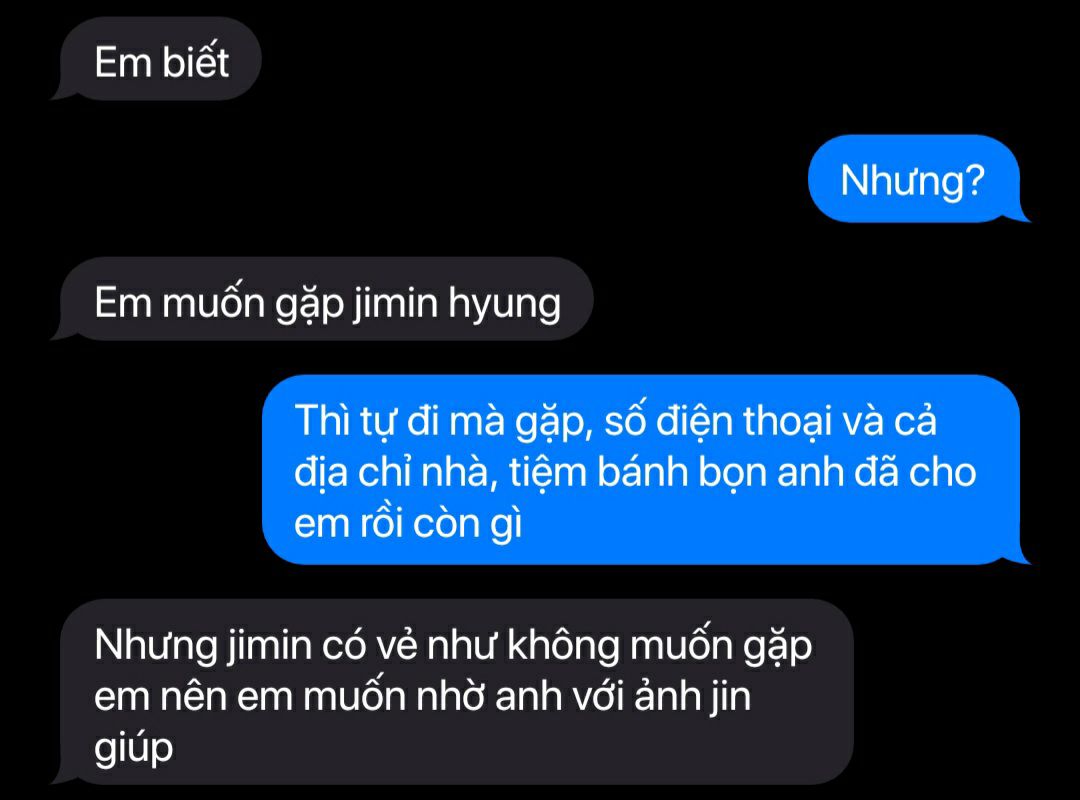Select the blue message starting "Thì tự đi"
This screenshot has width=1080, height=800.
click(646, 470)
